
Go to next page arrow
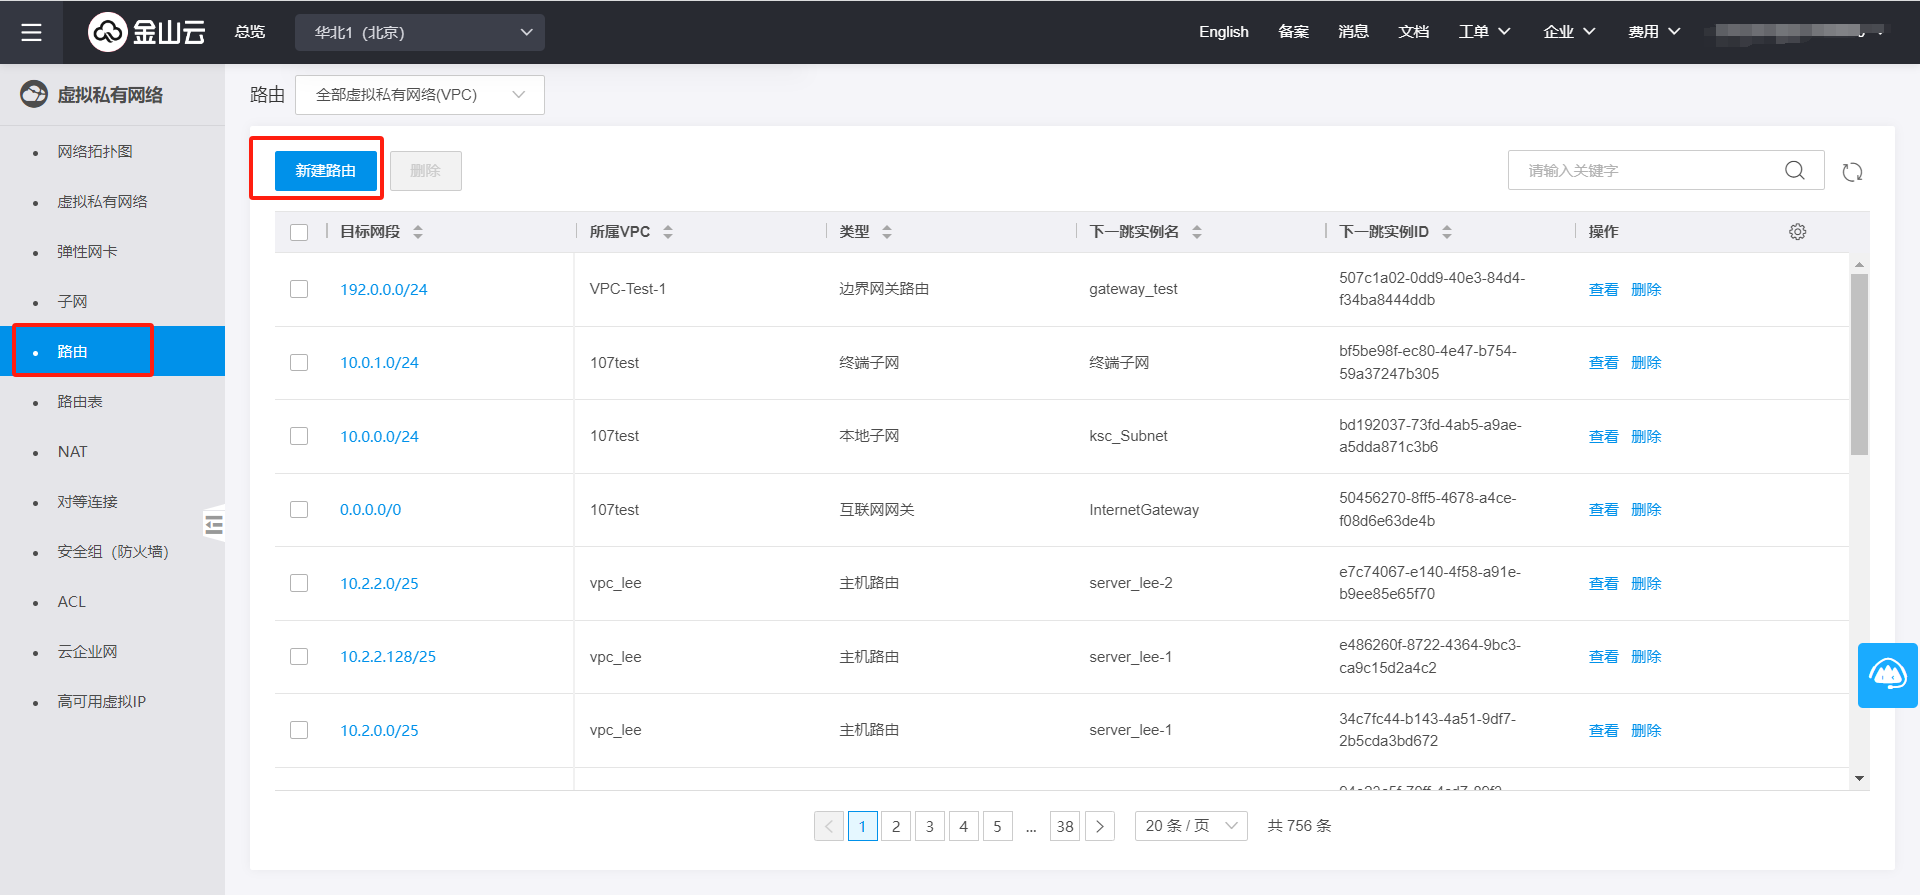pos(1099,826)
